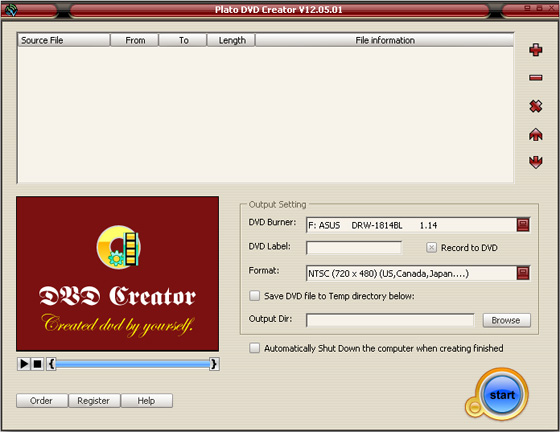Click the red minus remove file icon
This screenshot has height=432, width=560.
coord(535,77)
